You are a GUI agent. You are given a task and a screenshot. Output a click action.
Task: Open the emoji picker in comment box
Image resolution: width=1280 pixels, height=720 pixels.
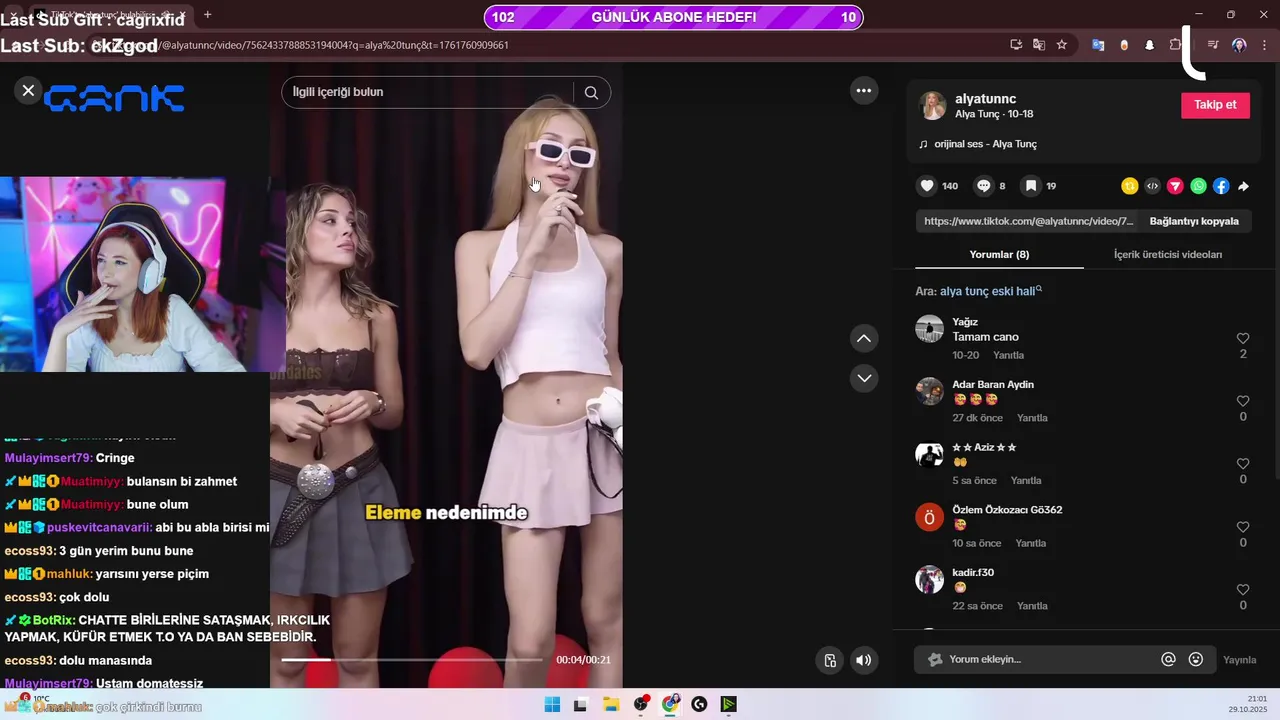1196,660
